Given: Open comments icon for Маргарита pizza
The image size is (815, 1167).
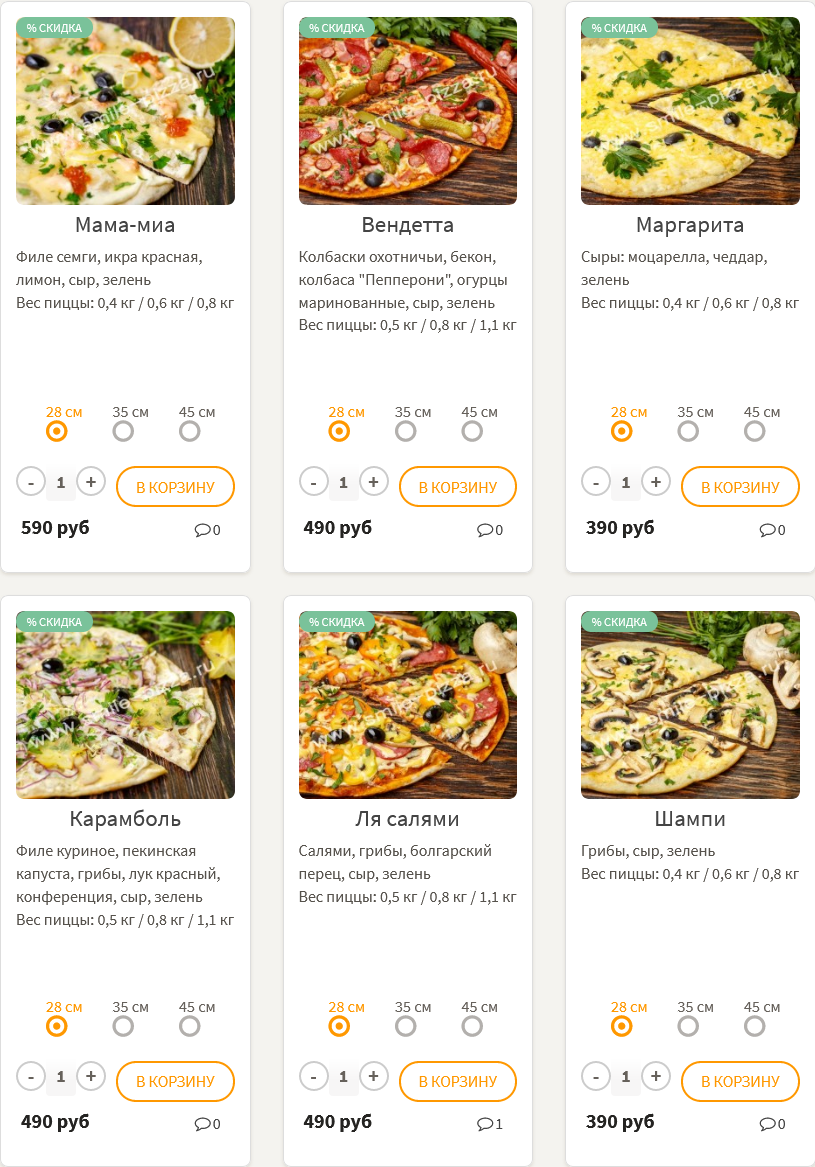Looking at the screenshot, I should (x=767, y=530).
